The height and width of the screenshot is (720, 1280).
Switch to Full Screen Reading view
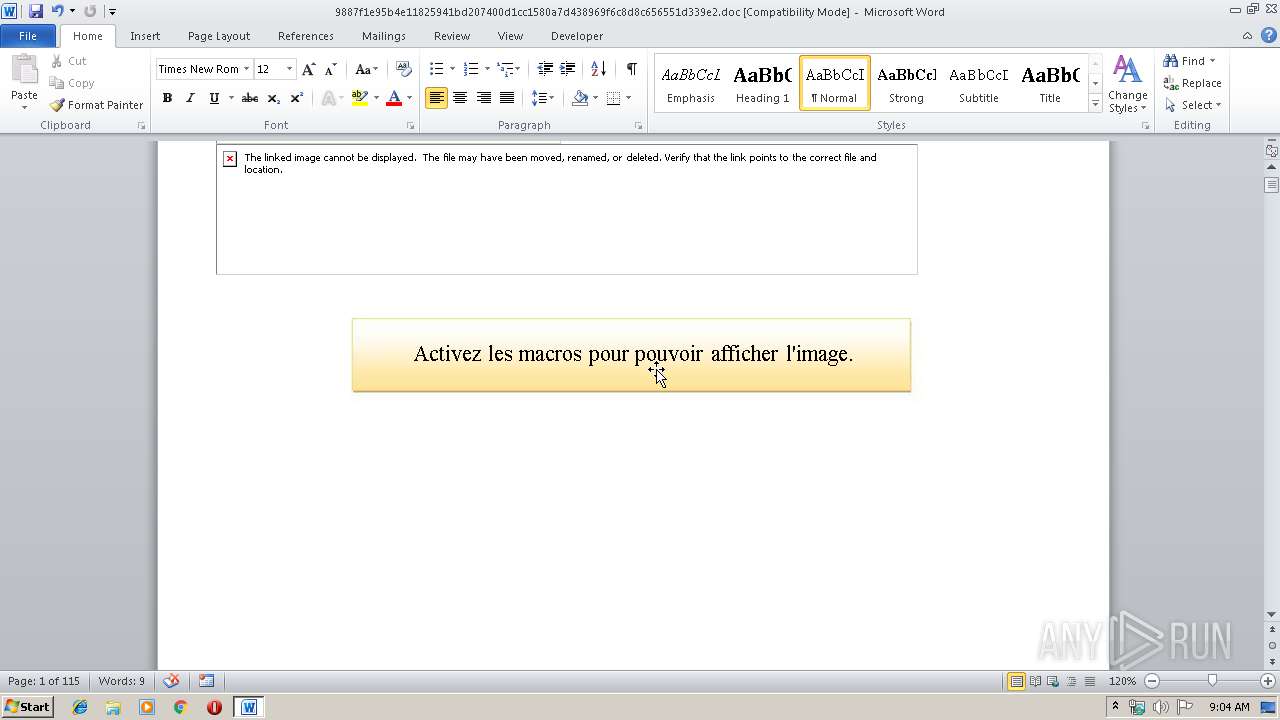[x=1035, y=681]
